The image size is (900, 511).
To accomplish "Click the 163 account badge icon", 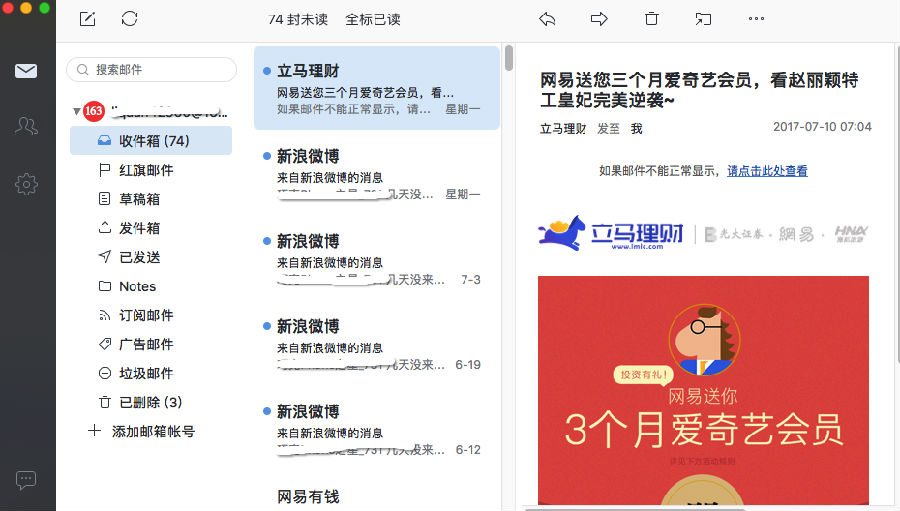I will (x=94, y=111).
